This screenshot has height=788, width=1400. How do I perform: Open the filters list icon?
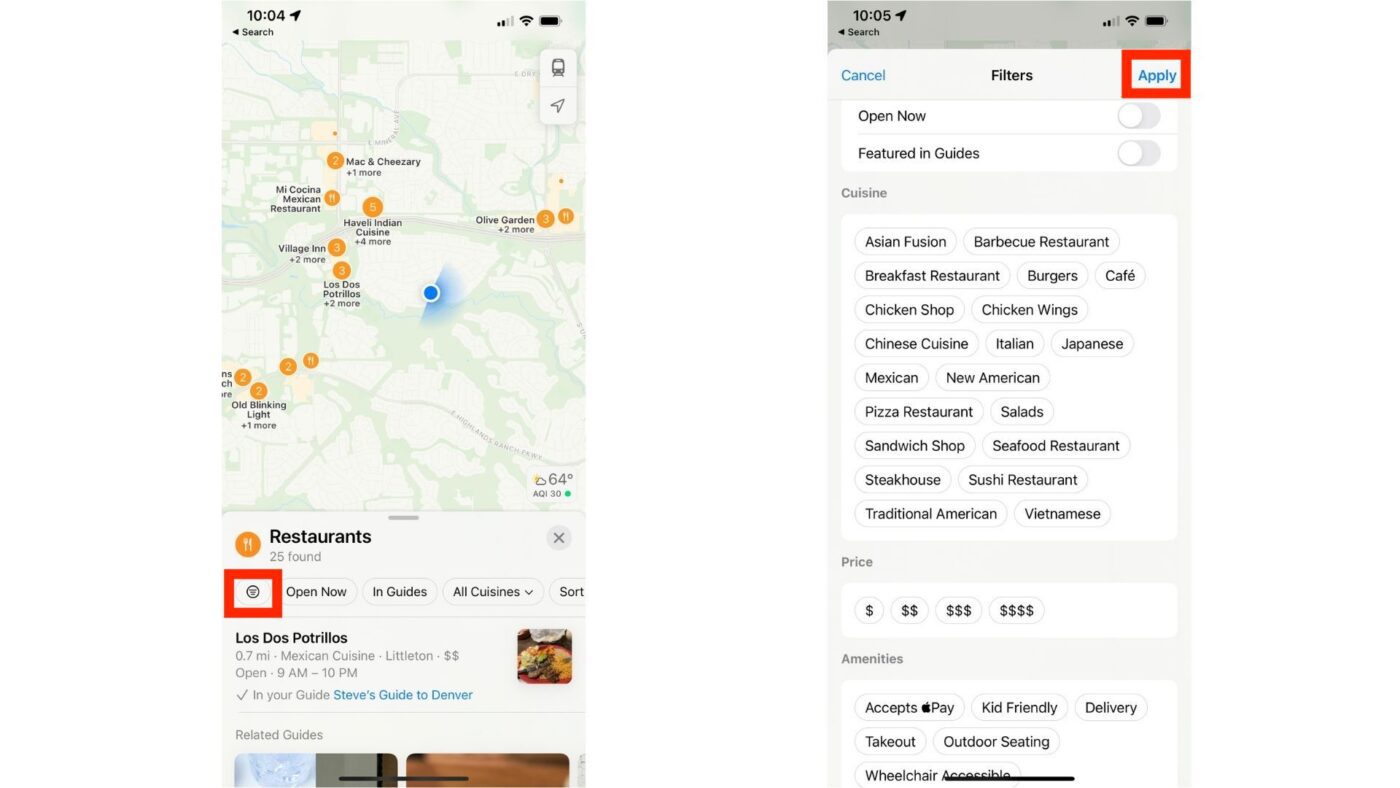(x=253, y=592)
